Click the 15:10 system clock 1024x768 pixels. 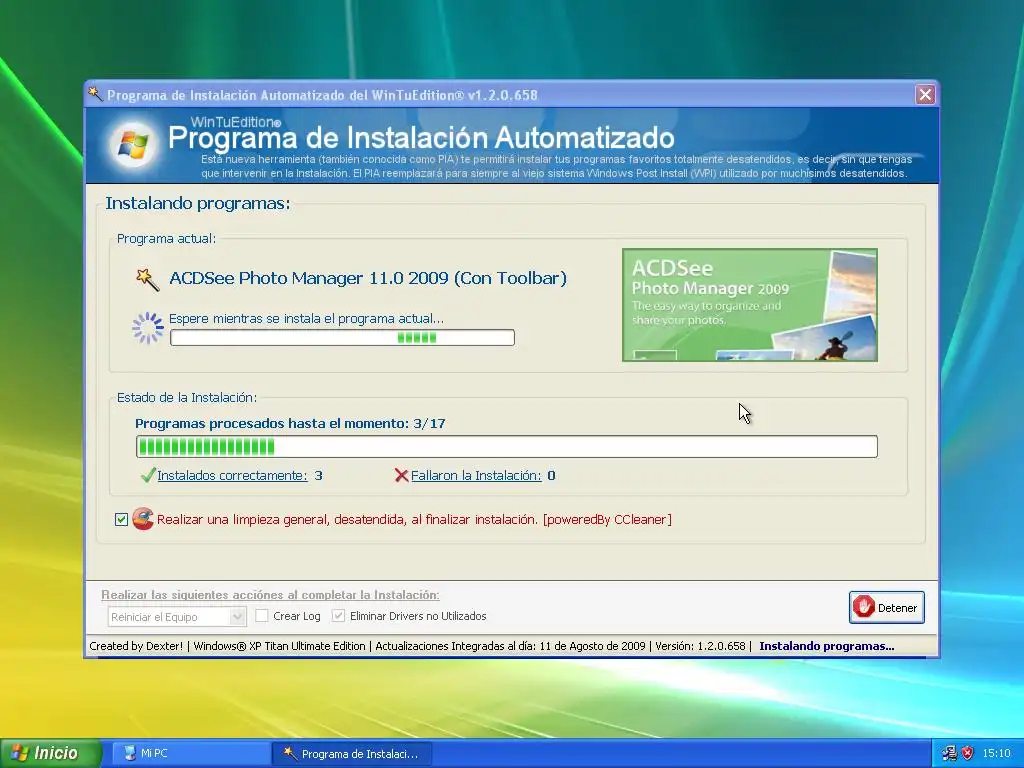(x=996, y=753)
